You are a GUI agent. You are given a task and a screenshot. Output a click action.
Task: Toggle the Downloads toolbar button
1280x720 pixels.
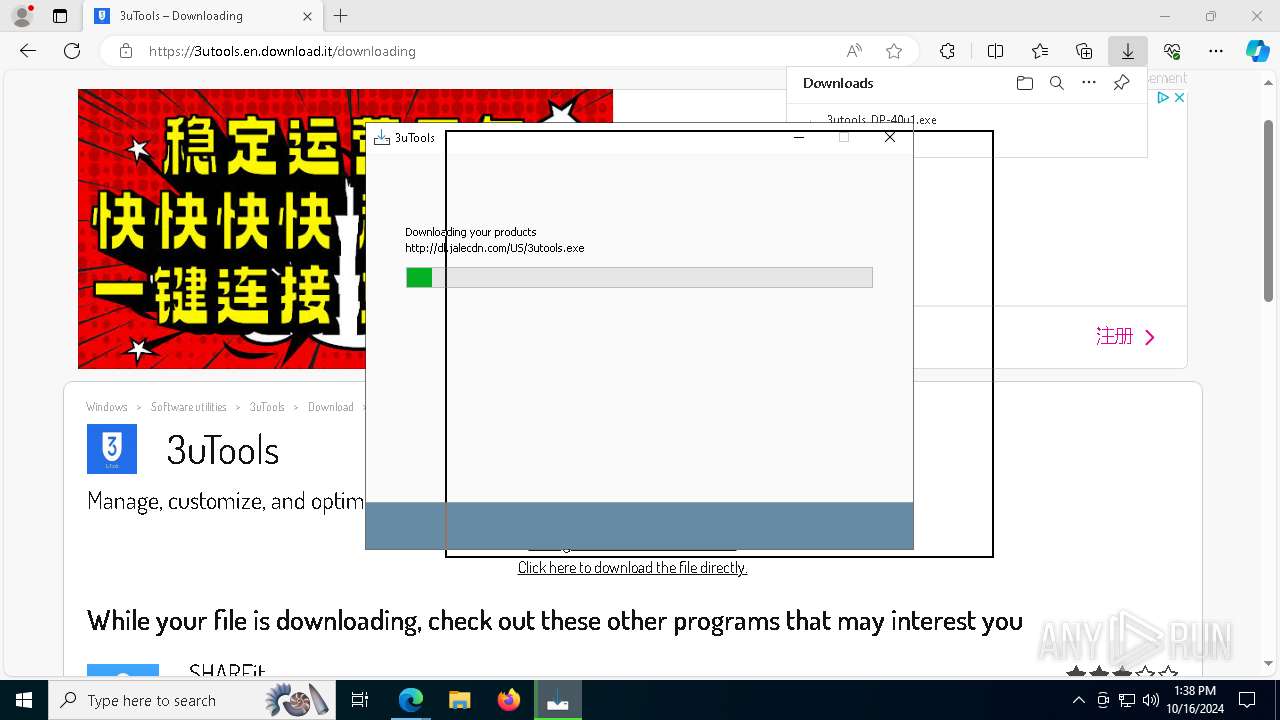click(1127, 51)
